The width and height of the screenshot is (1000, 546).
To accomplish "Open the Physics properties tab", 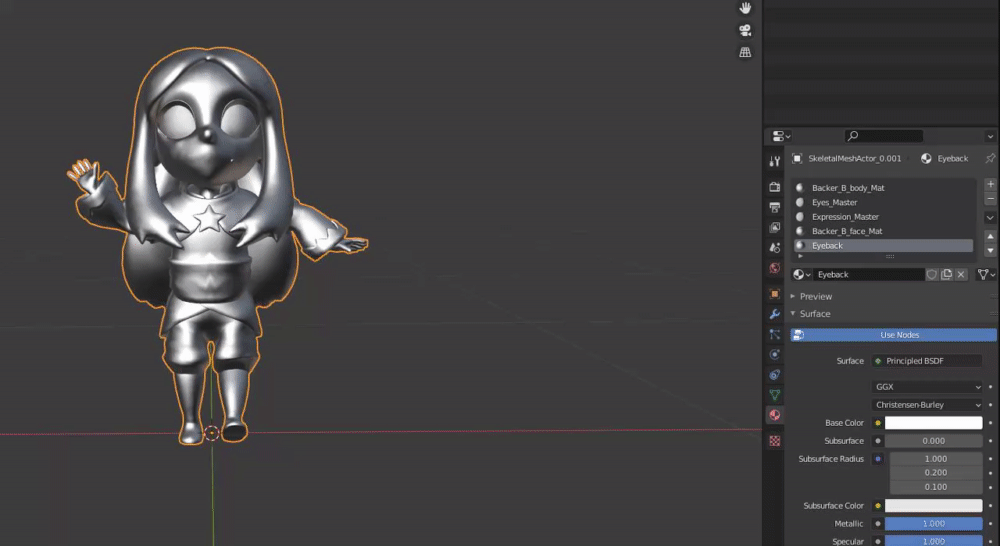I will (774, 355).
